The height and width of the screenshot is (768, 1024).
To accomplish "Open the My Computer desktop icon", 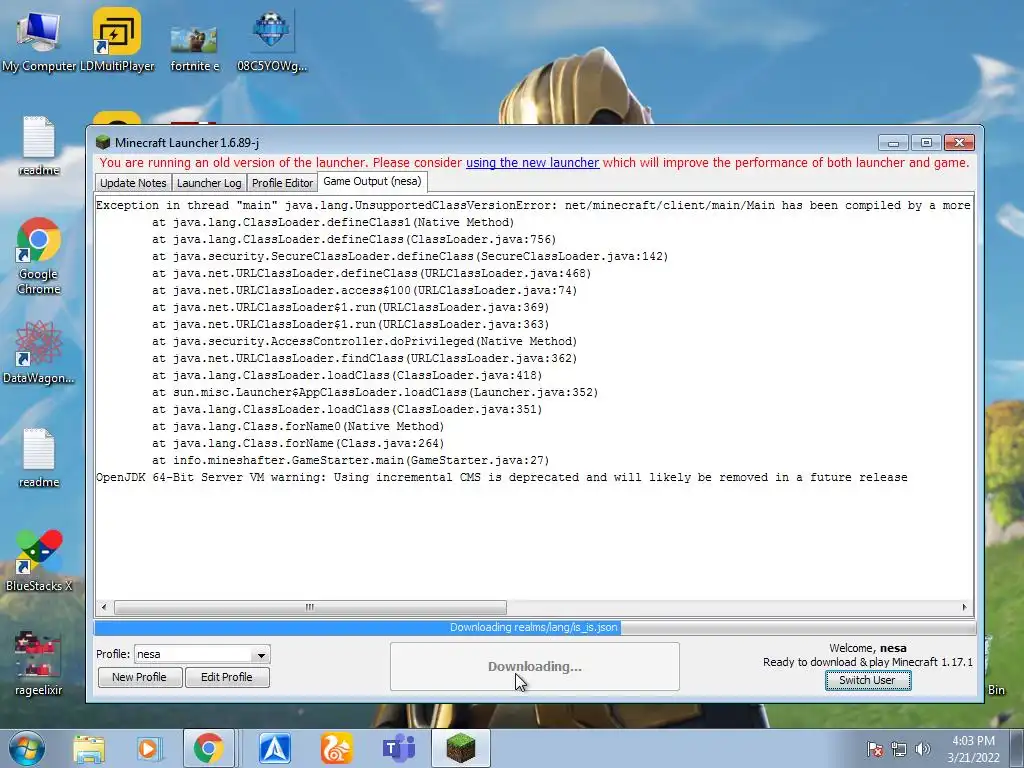I will (x=38, y=39).
